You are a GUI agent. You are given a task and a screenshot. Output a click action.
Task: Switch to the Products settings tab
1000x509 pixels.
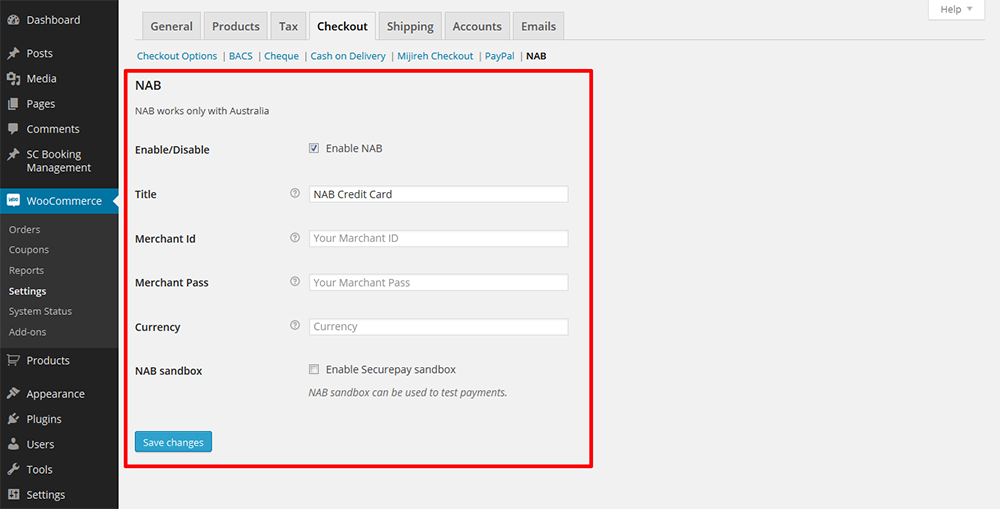[236, 26]
